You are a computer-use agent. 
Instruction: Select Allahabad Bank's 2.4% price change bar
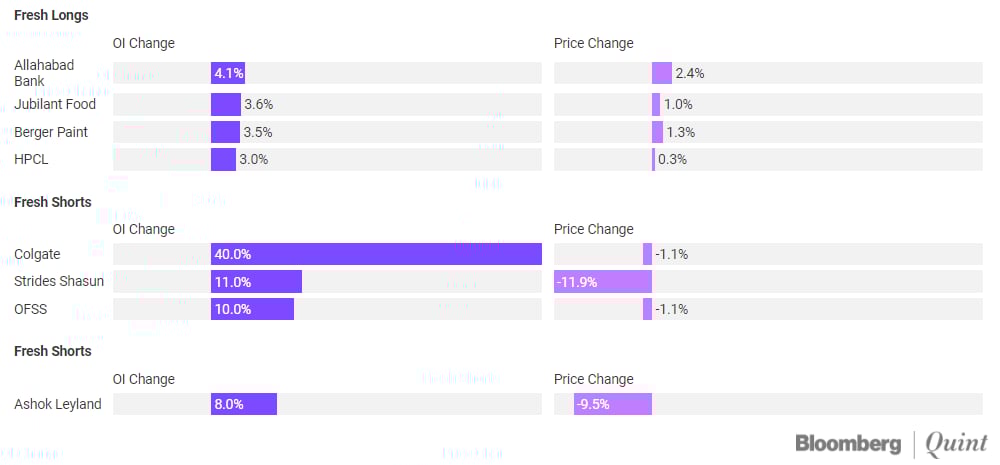(662, 73)
